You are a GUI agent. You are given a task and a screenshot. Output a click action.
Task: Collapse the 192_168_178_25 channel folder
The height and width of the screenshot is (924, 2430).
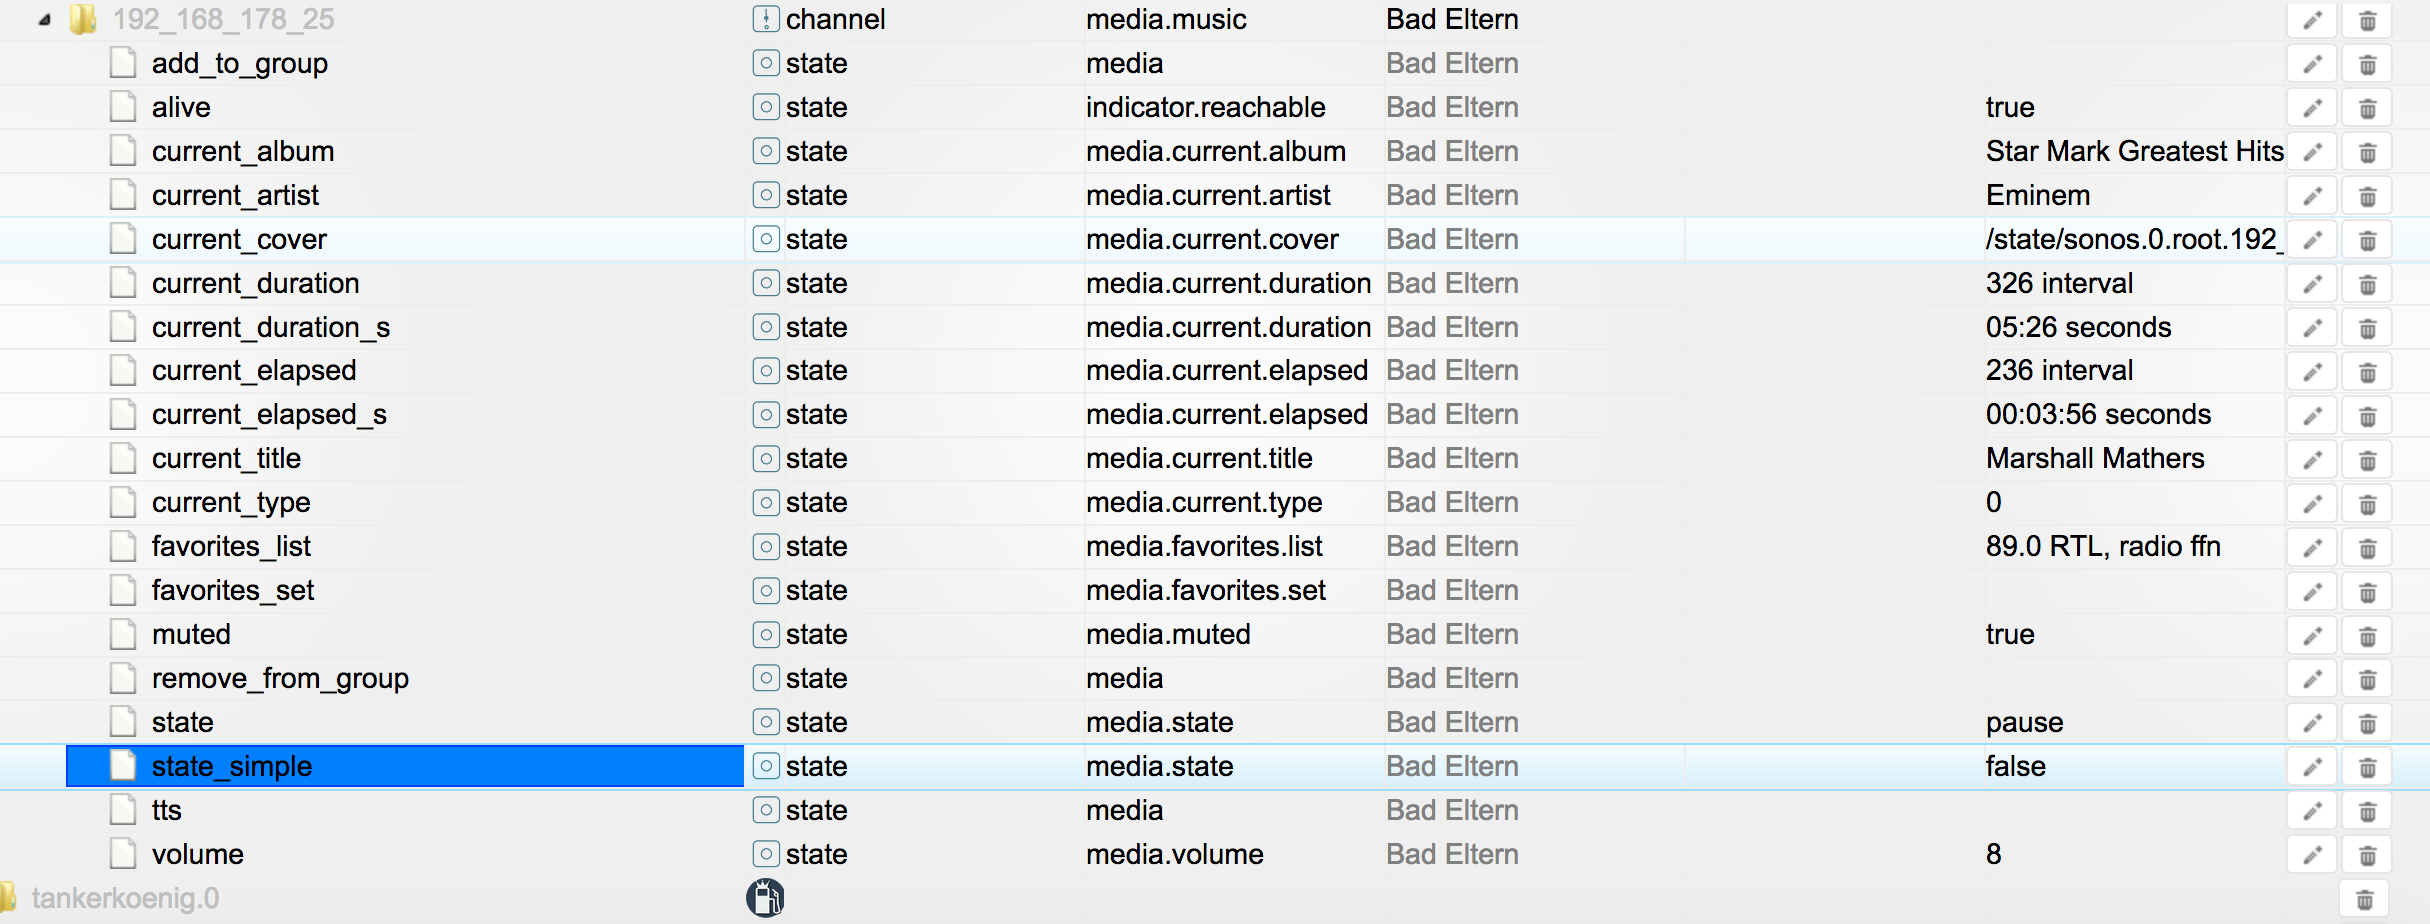tap(44, 20)
